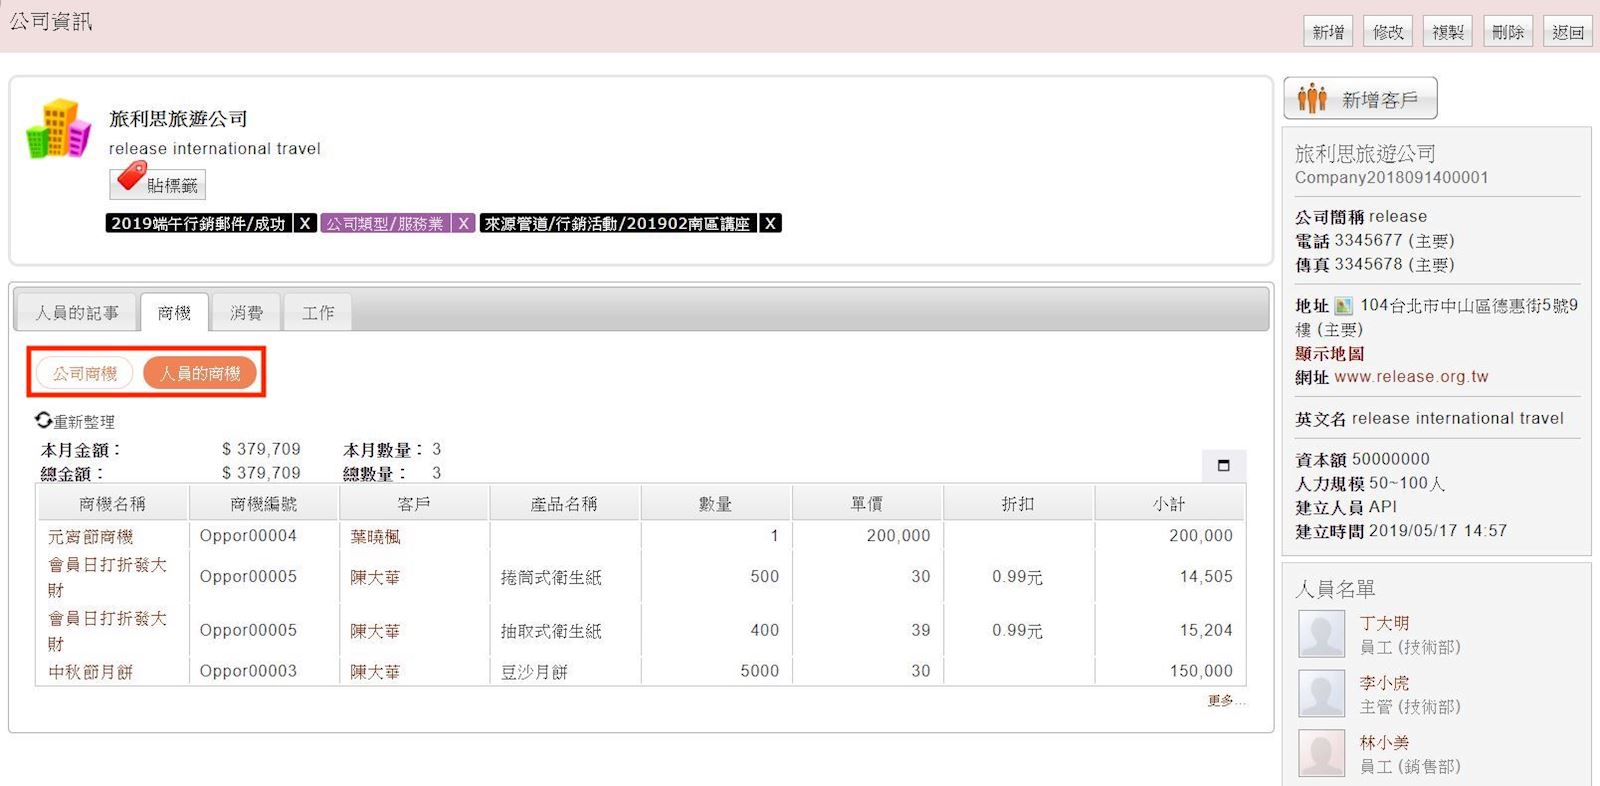Open 會員日打折發大財 link in 捲筒式衛生紙 row
This screenshot has width=1600, height=786.
107,577
